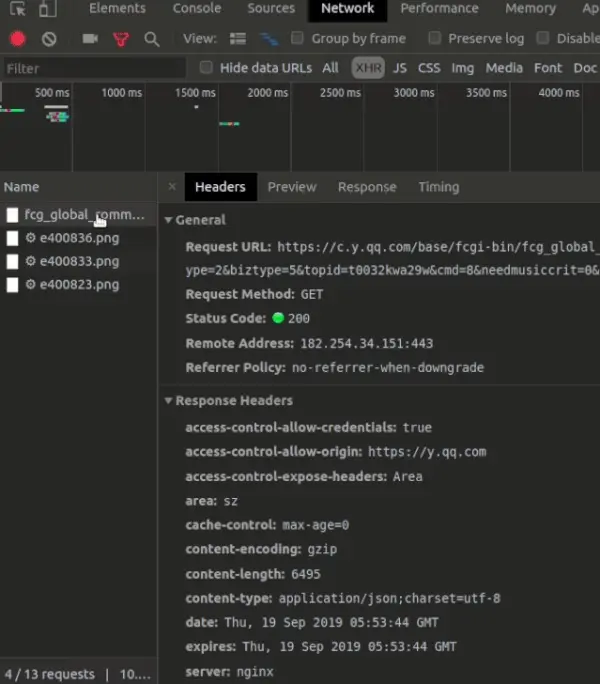Click the inspect element picker icon

[x=17, y=9]
